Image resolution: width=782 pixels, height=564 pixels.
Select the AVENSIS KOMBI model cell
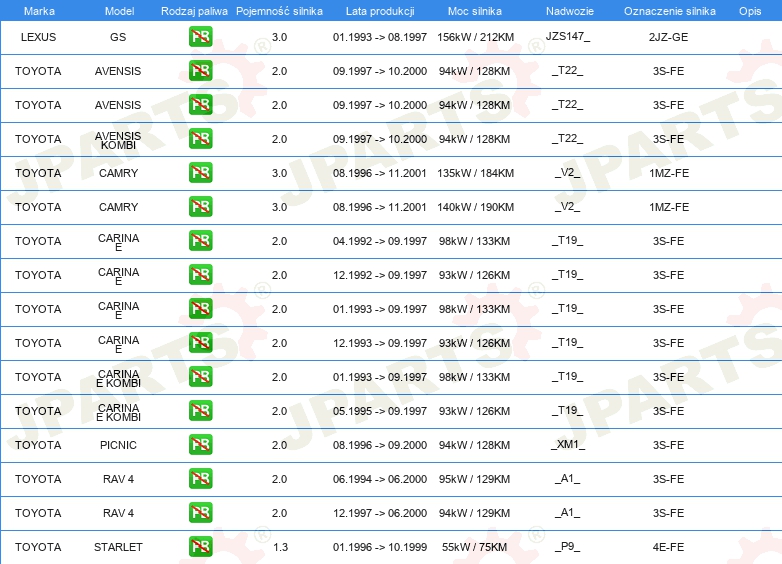pos(118,140)
